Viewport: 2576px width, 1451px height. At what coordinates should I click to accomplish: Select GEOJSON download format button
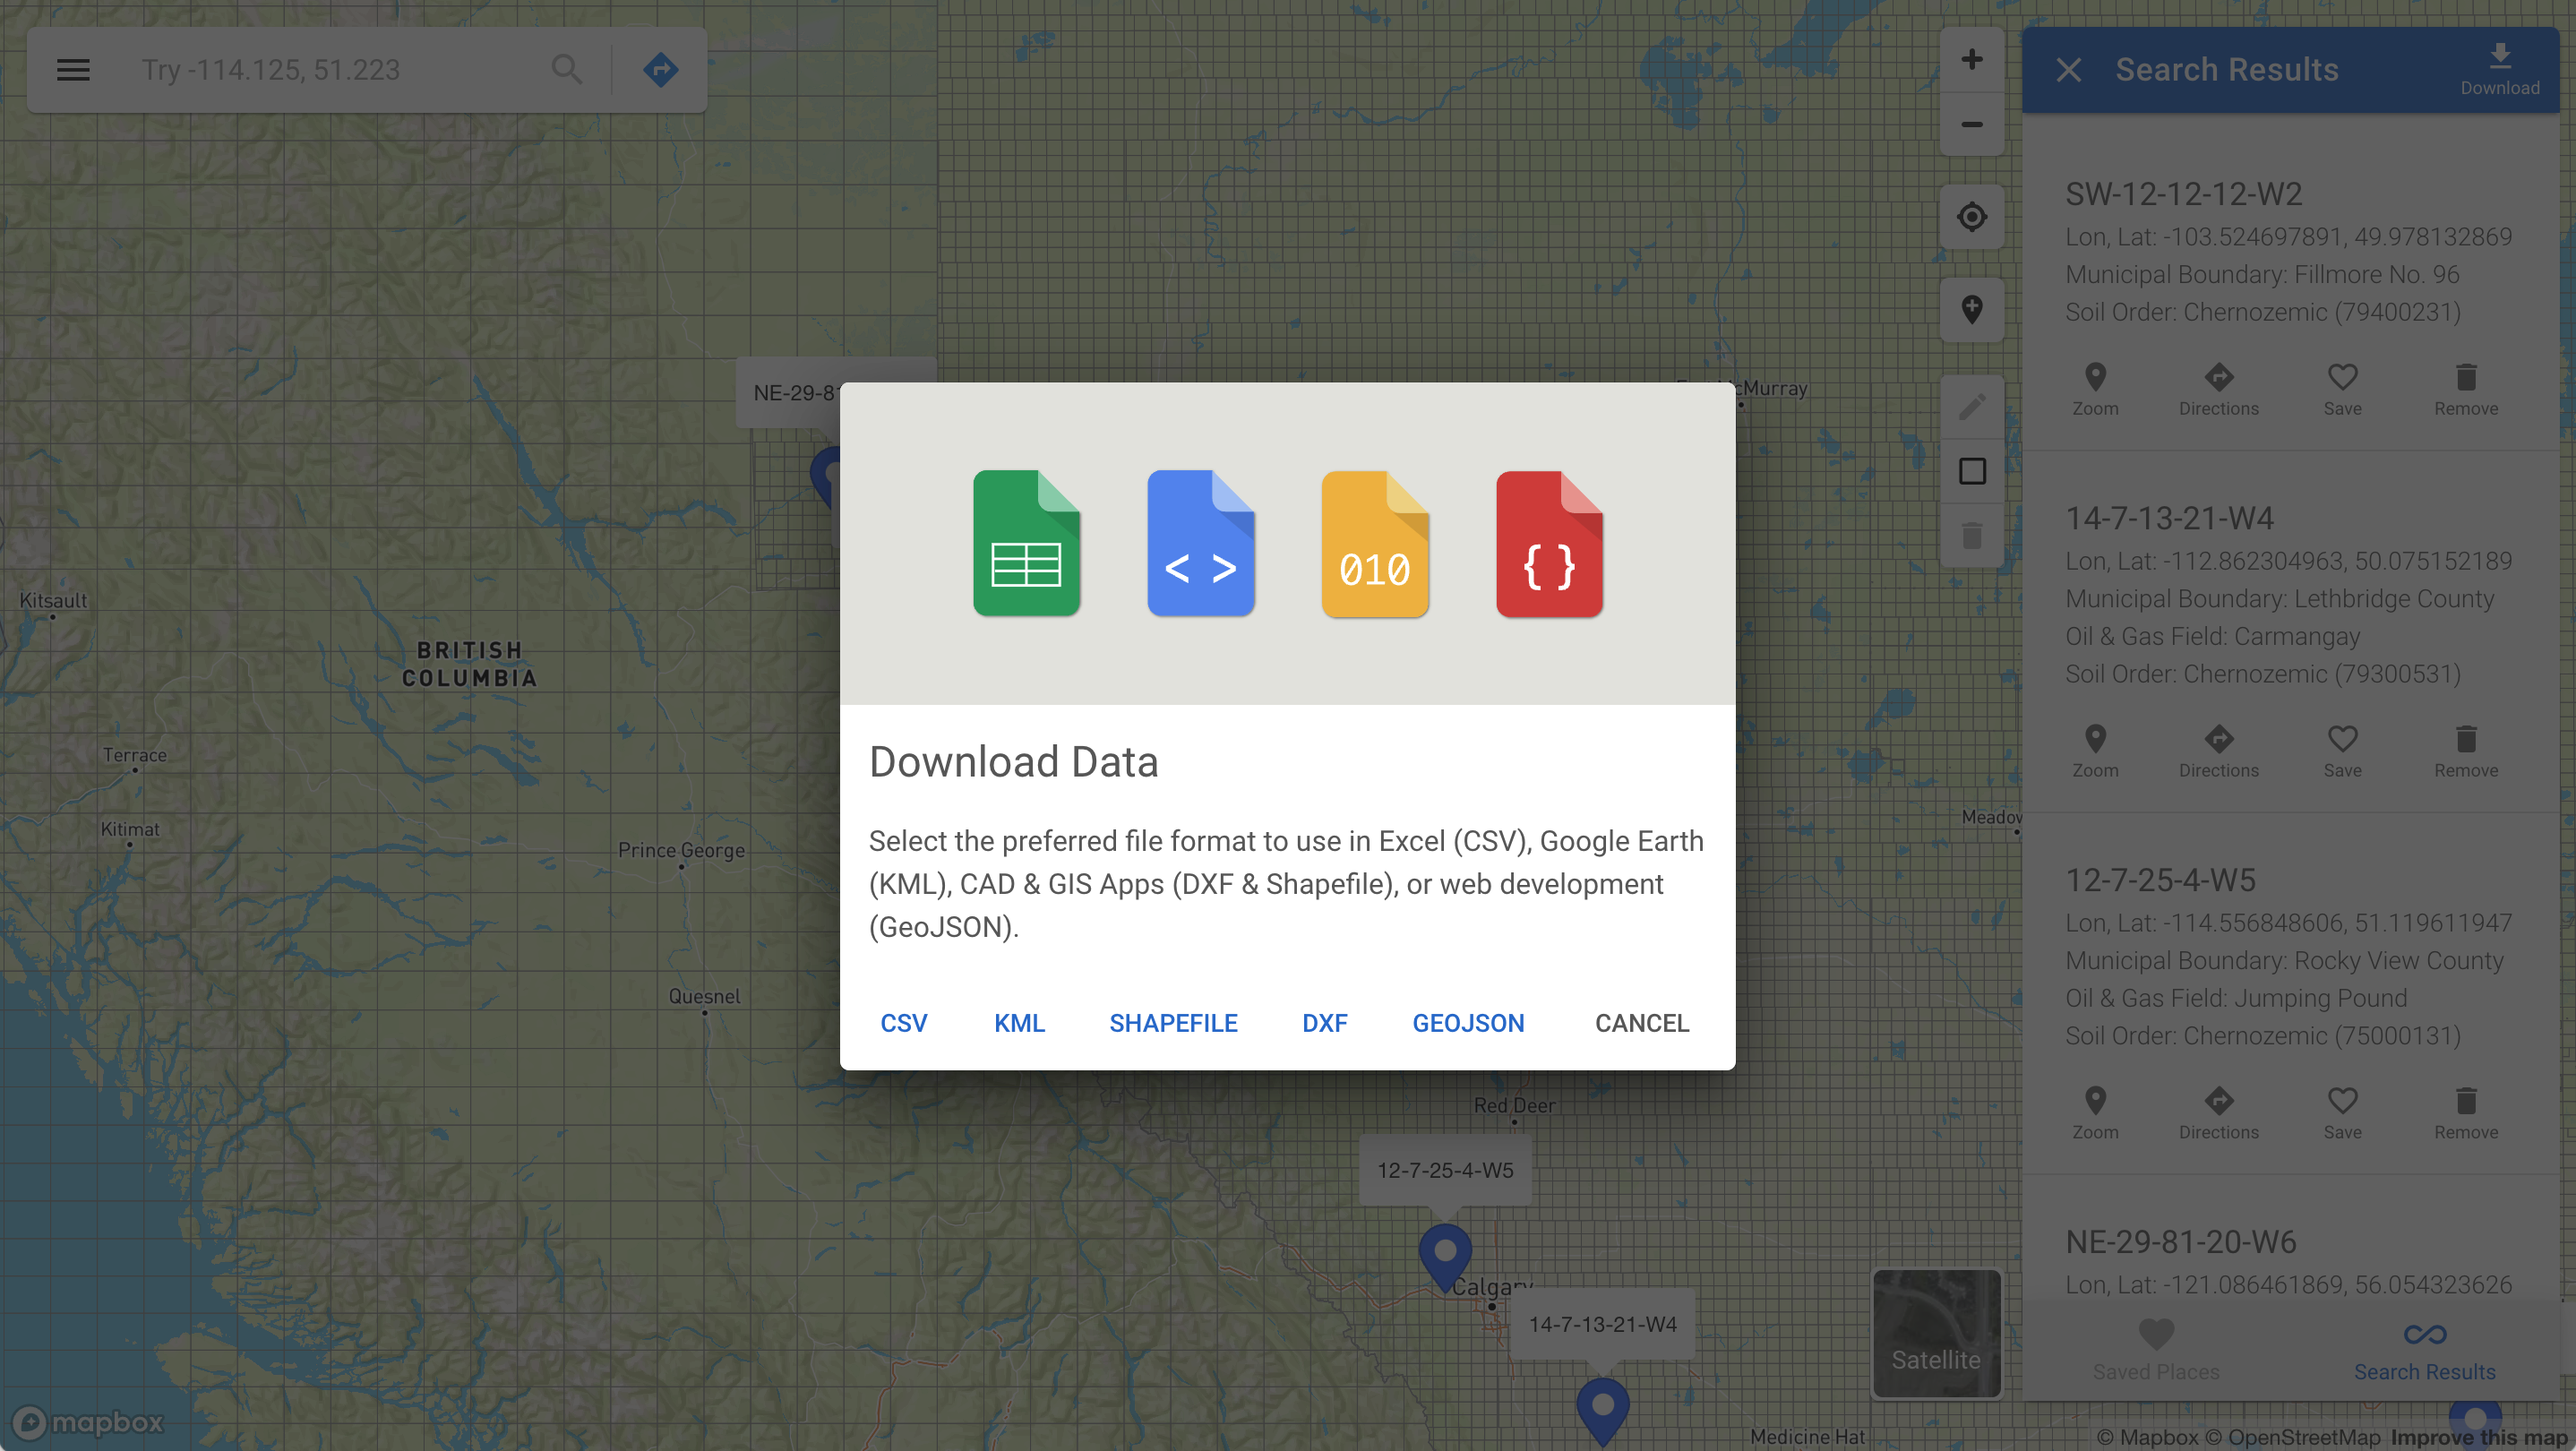pyautogui.click(x=1467, y=1023)
